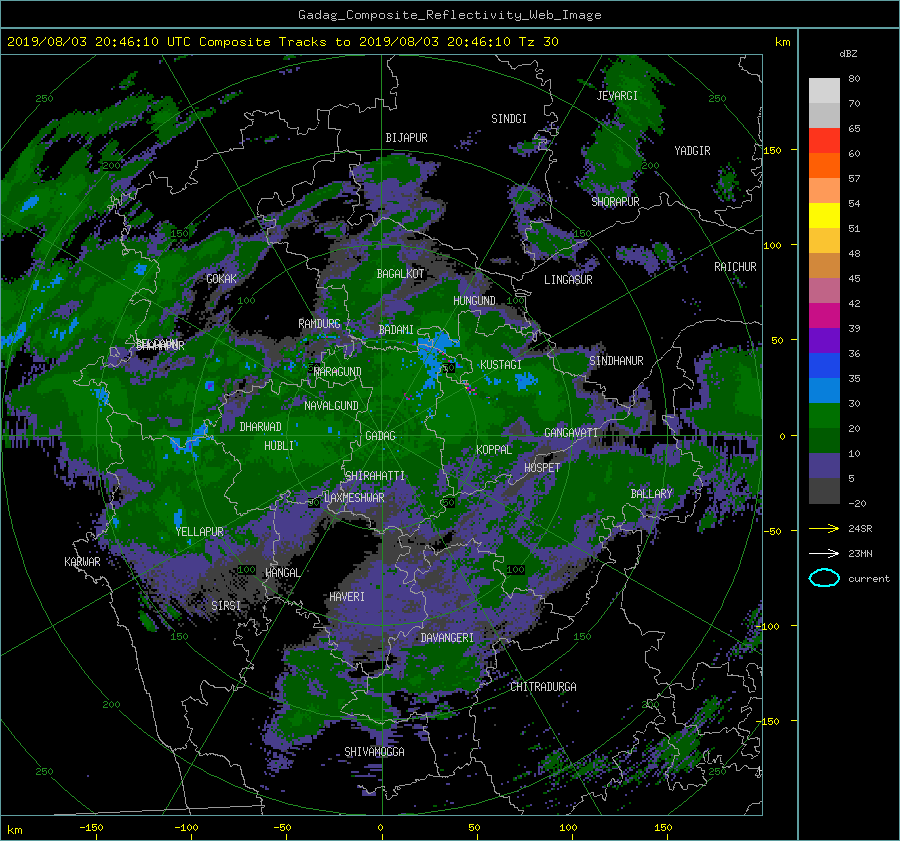Image resolution: width=900 pixels, height=841 pixels.
Task: Click the 150 tick on right axis
Action: pyautogui.click(x=773, y=150)
